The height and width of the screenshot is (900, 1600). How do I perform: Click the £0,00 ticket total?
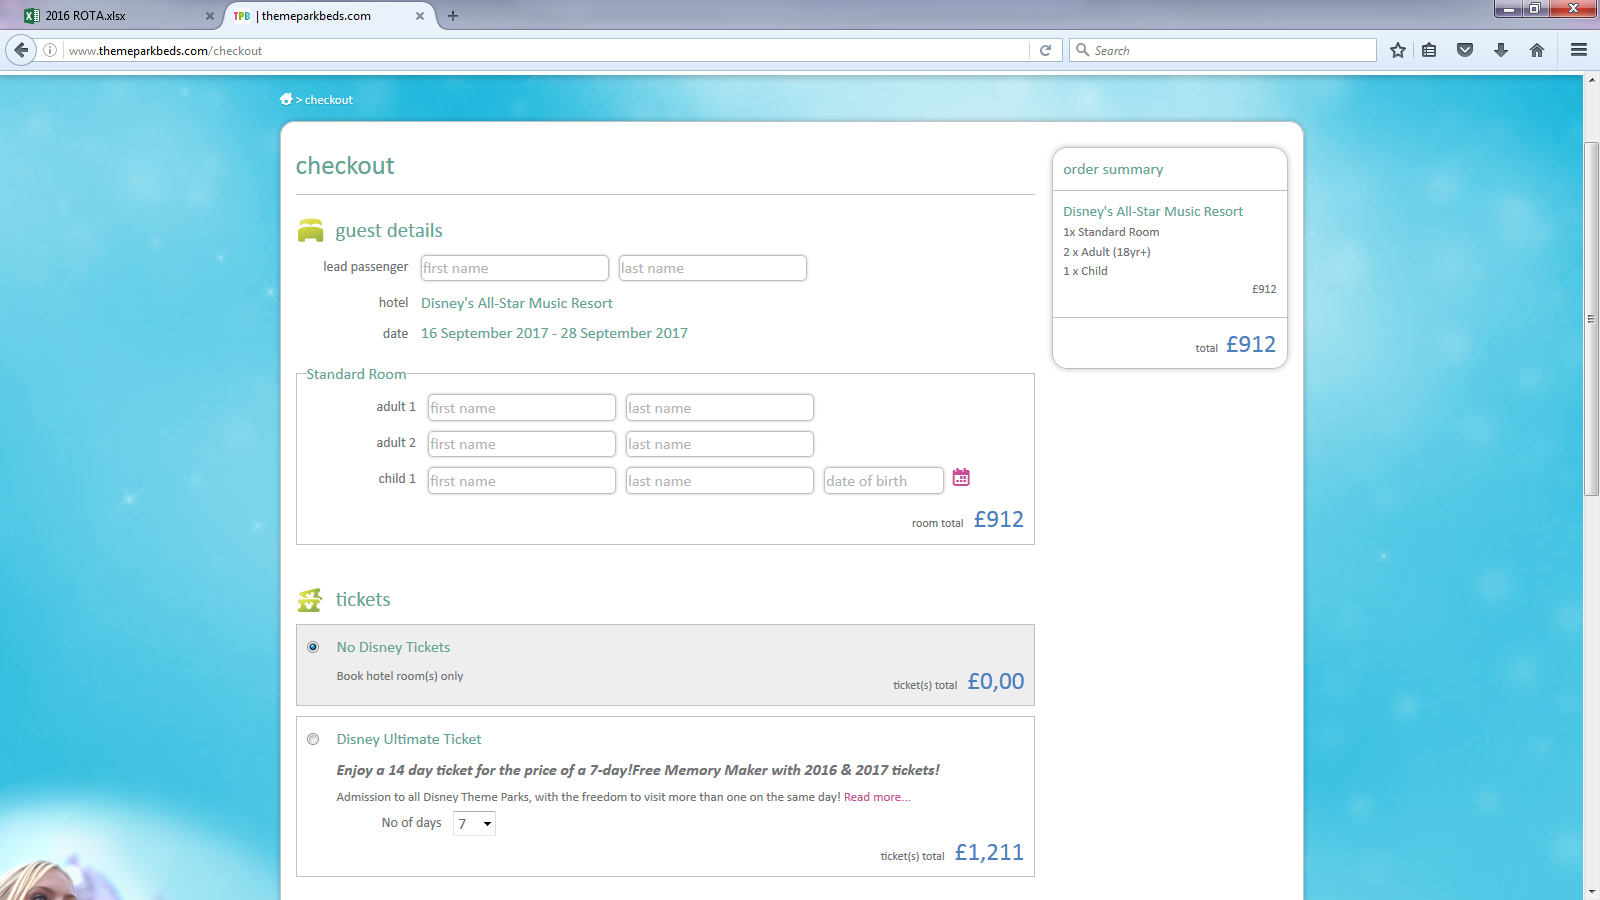(x=996, y=681)
